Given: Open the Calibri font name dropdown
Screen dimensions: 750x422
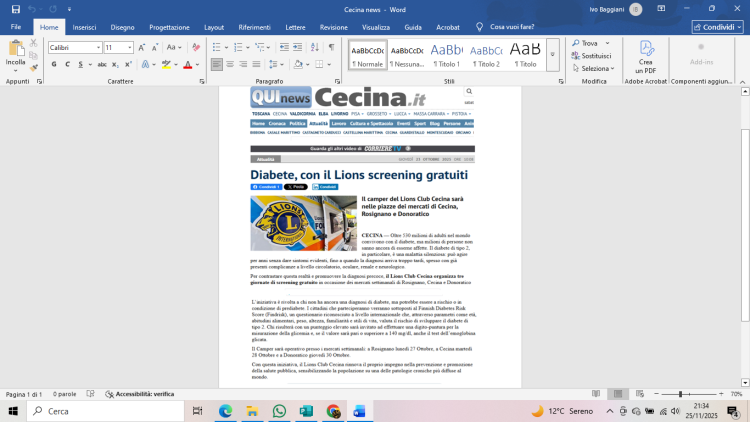Looking at the screenshot, I should coord(98,47).
